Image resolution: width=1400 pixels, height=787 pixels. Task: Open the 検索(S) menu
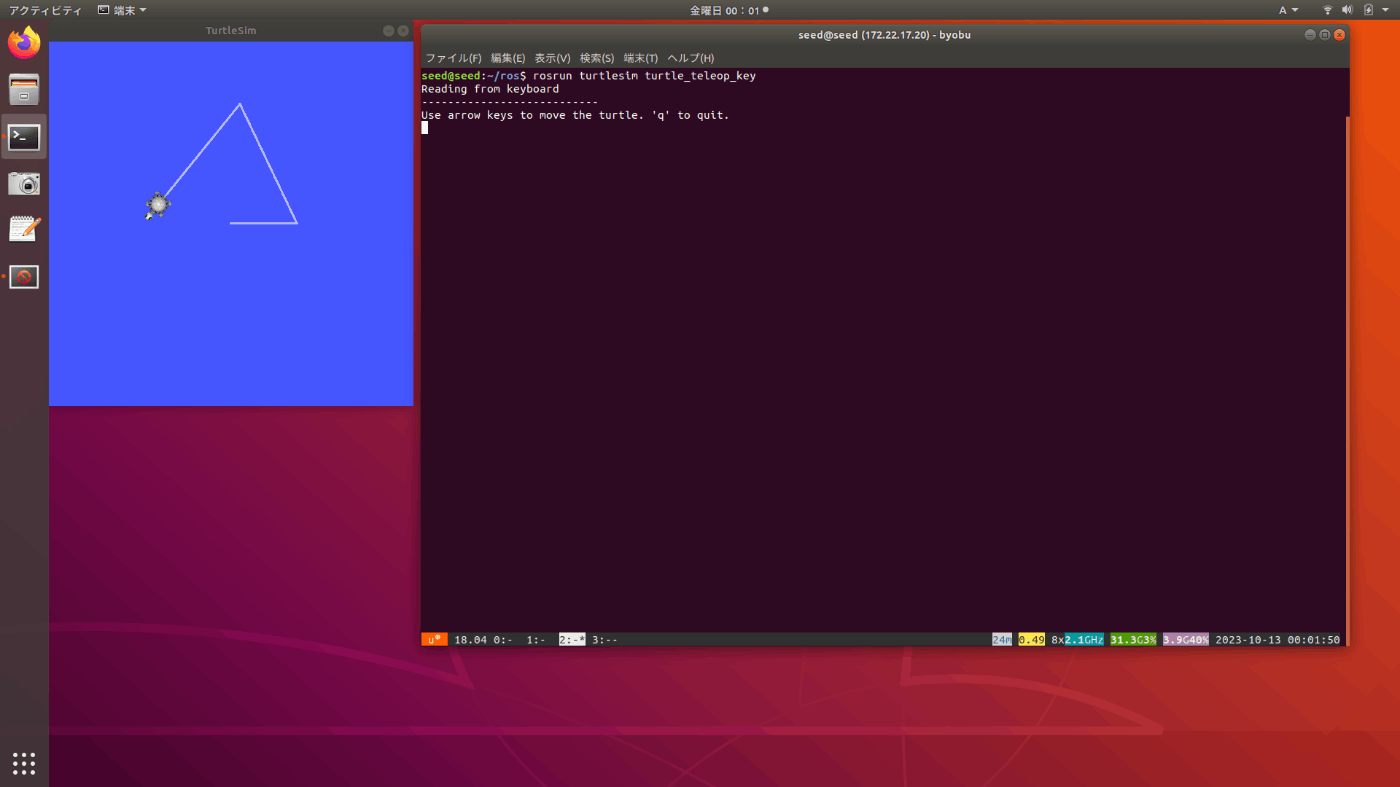click(x=597, y=58)
